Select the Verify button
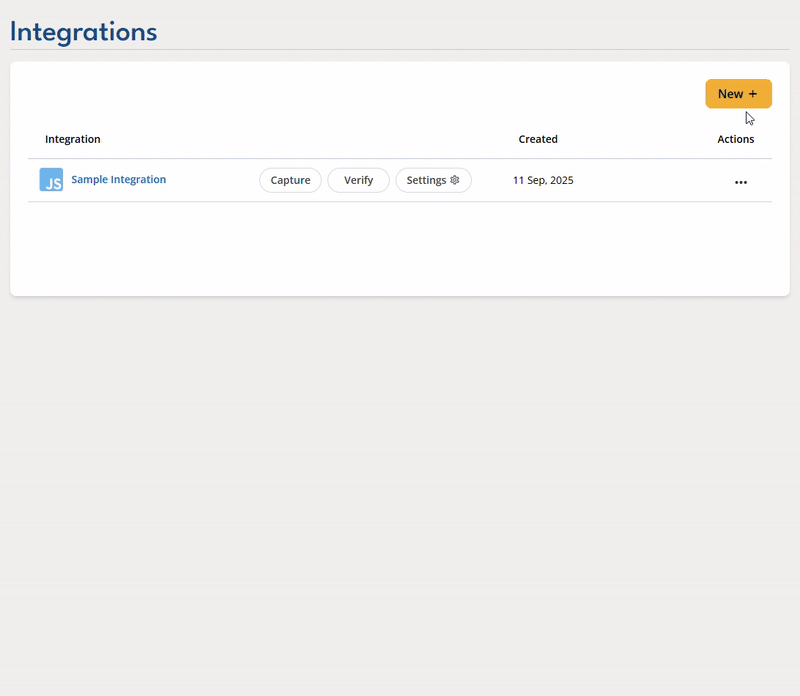800x696 pixels. (x=358, y=180)
